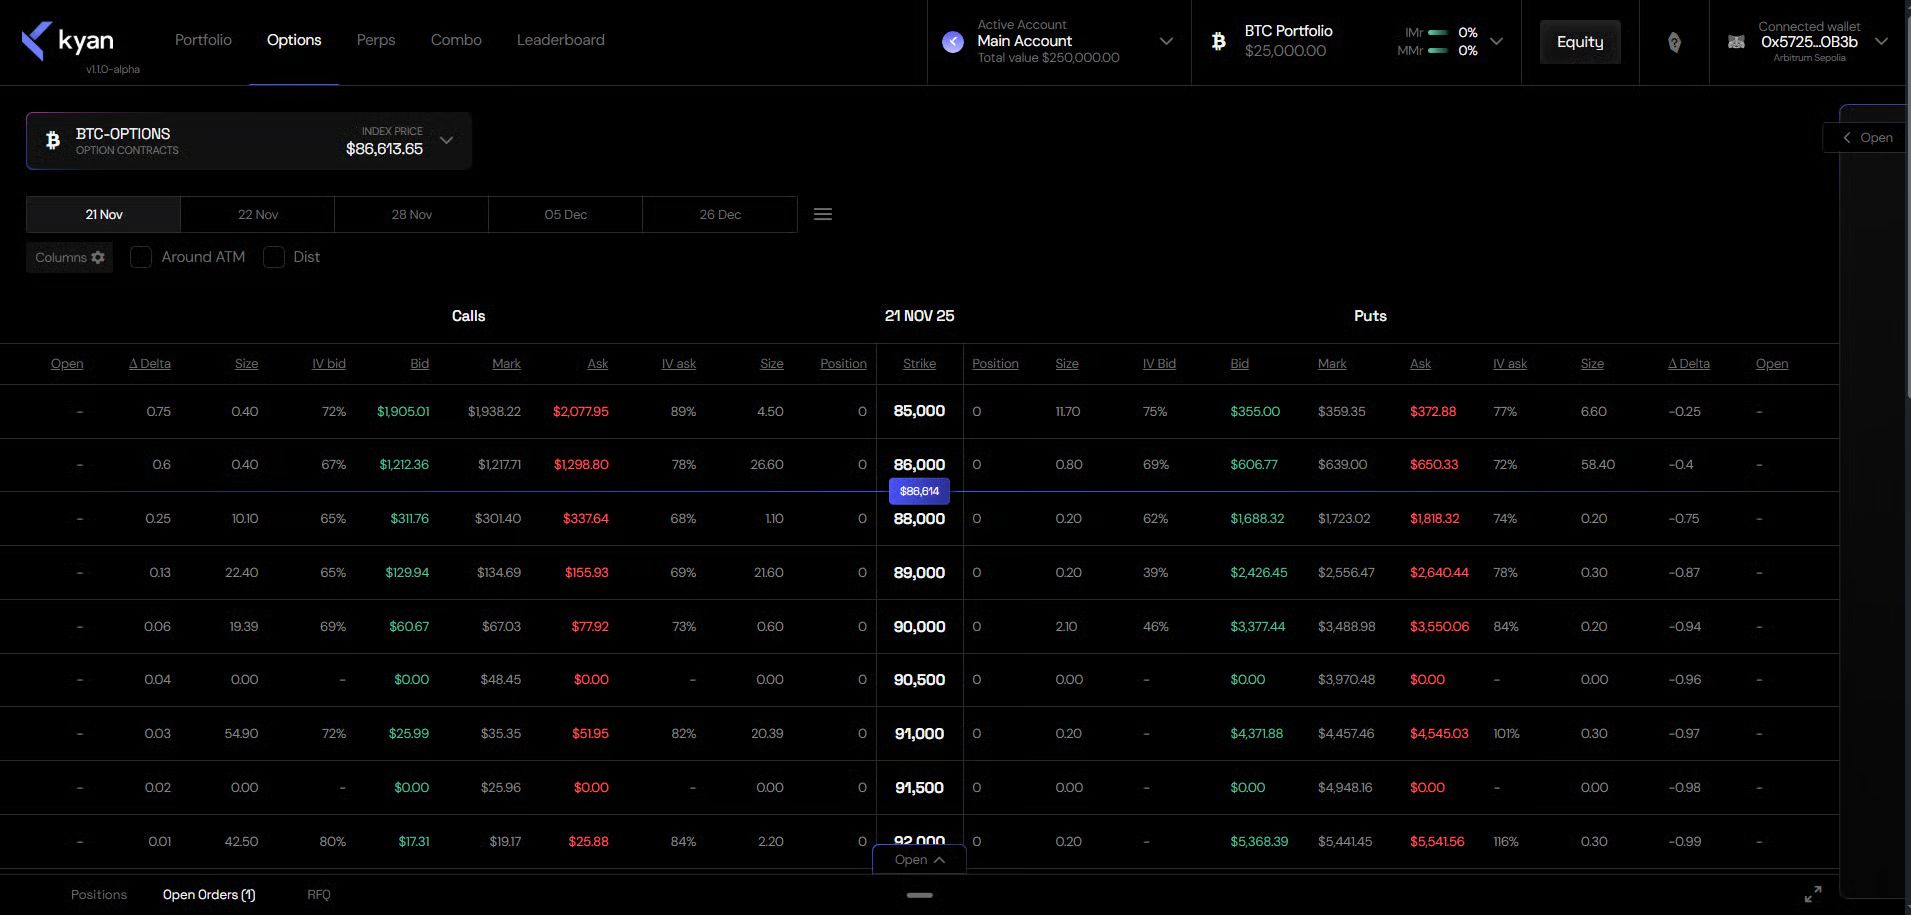Enable the Dist checkbox
1911x915 pixels.
(x=273, y=257)
